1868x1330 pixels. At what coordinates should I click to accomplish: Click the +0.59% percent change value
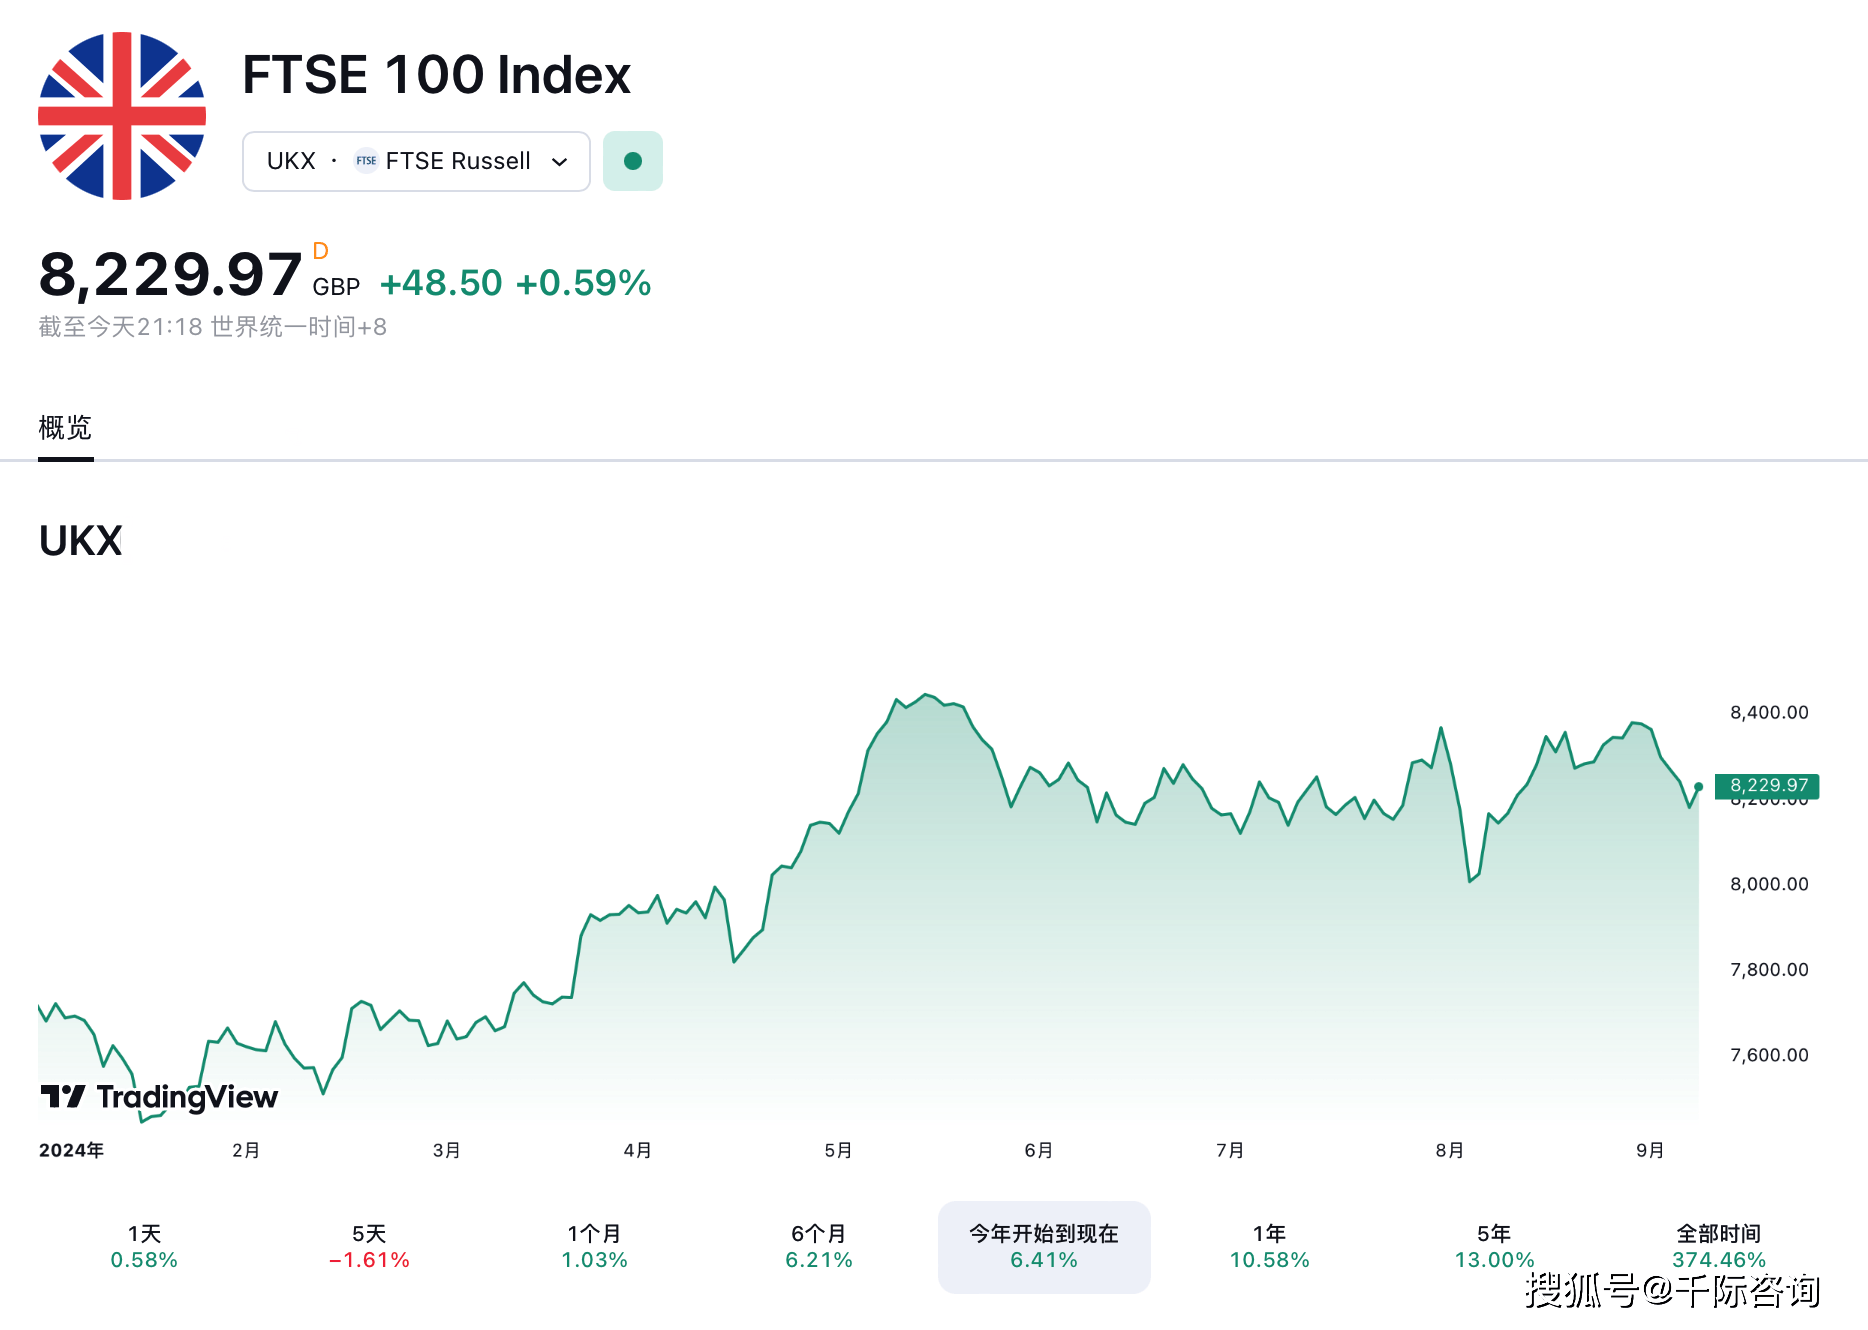click(584, 283)
